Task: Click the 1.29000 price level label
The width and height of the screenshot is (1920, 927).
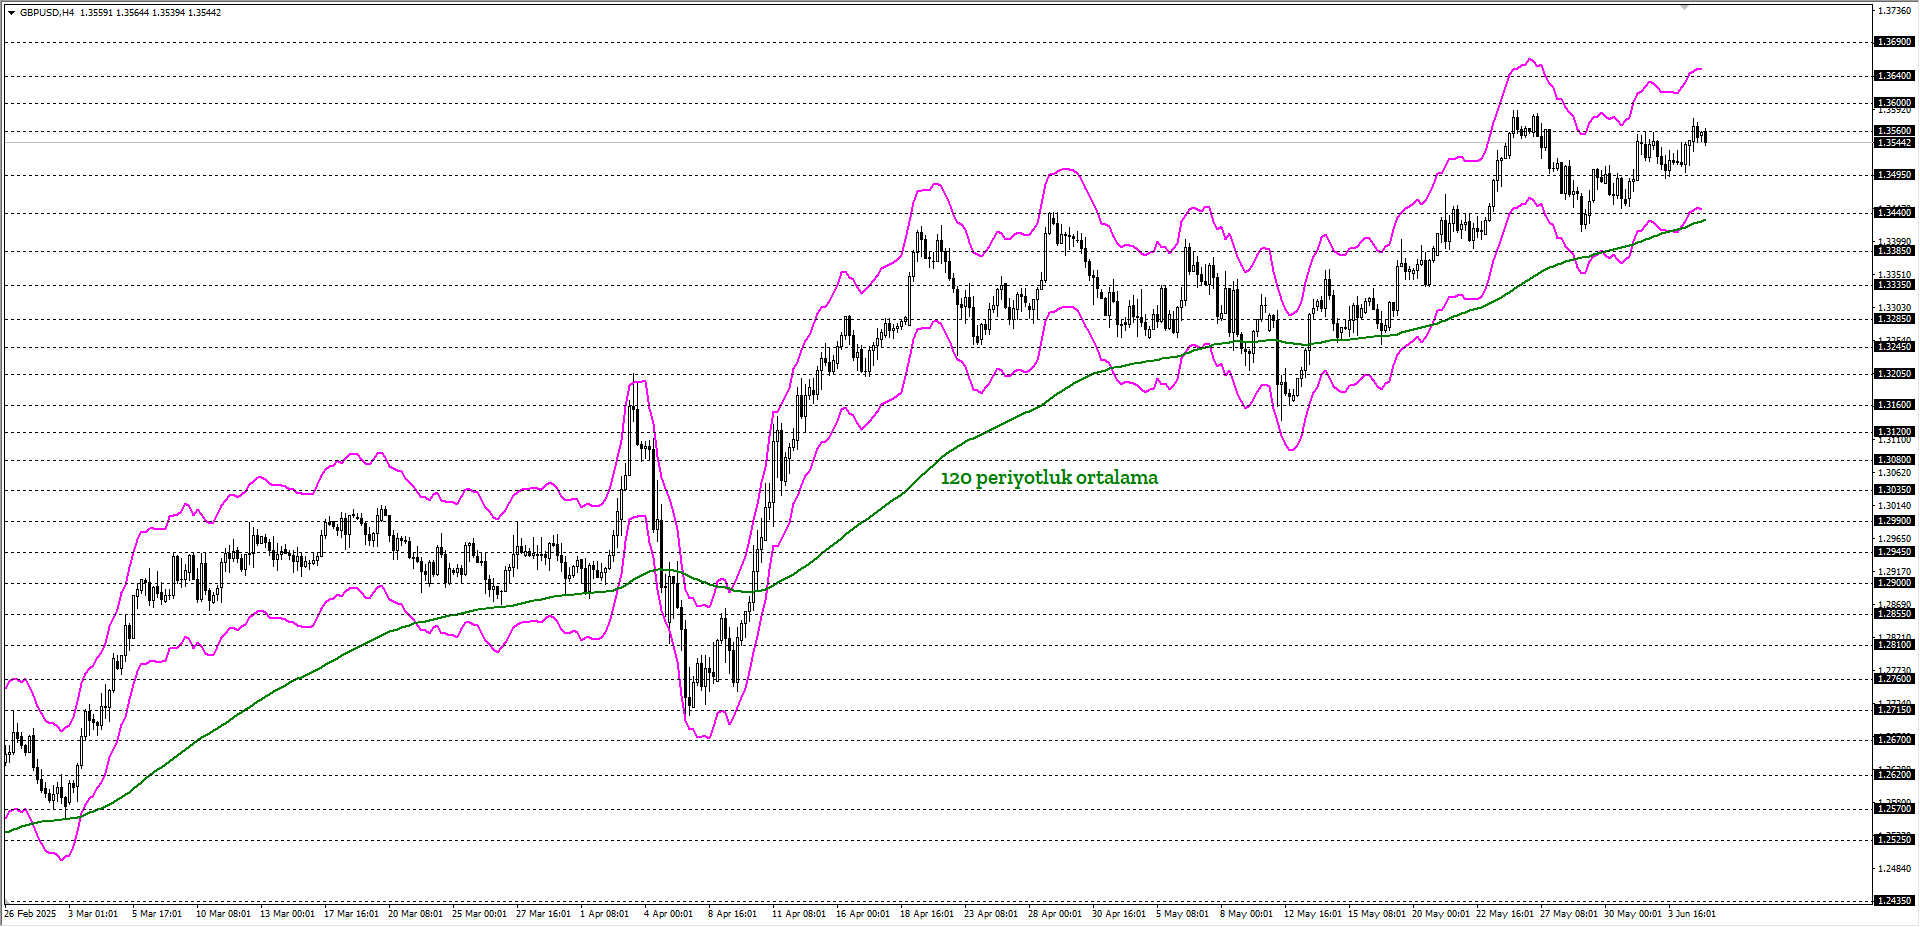Action: (x=1893, y=583)
